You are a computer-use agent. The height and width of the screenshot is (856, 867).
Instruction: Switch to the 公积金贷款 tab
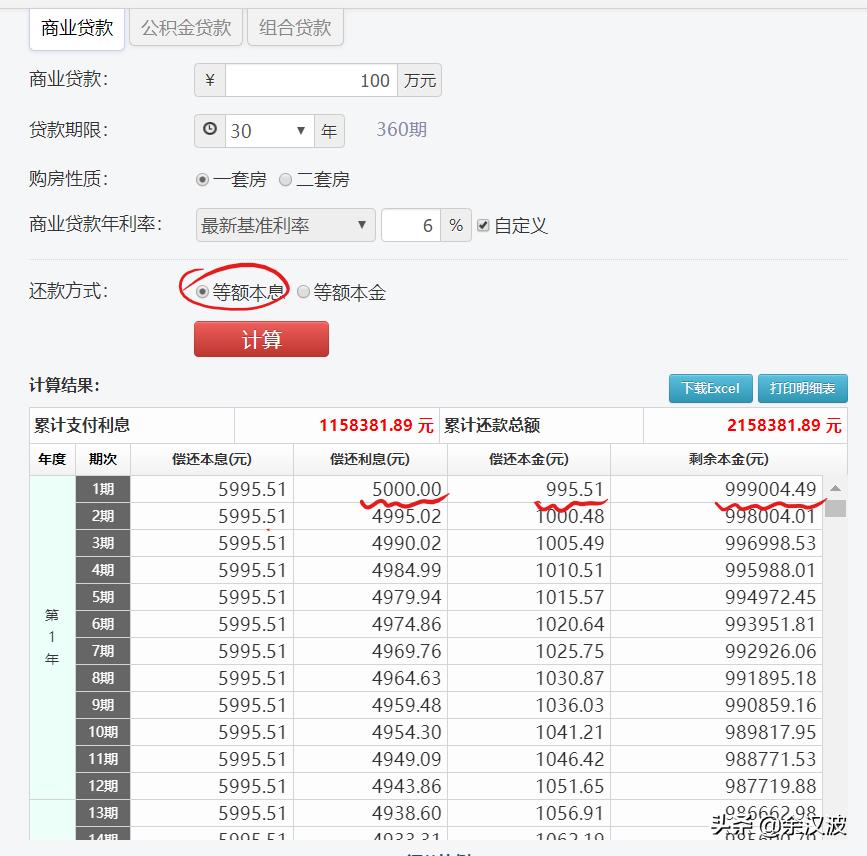pos(186,29)
